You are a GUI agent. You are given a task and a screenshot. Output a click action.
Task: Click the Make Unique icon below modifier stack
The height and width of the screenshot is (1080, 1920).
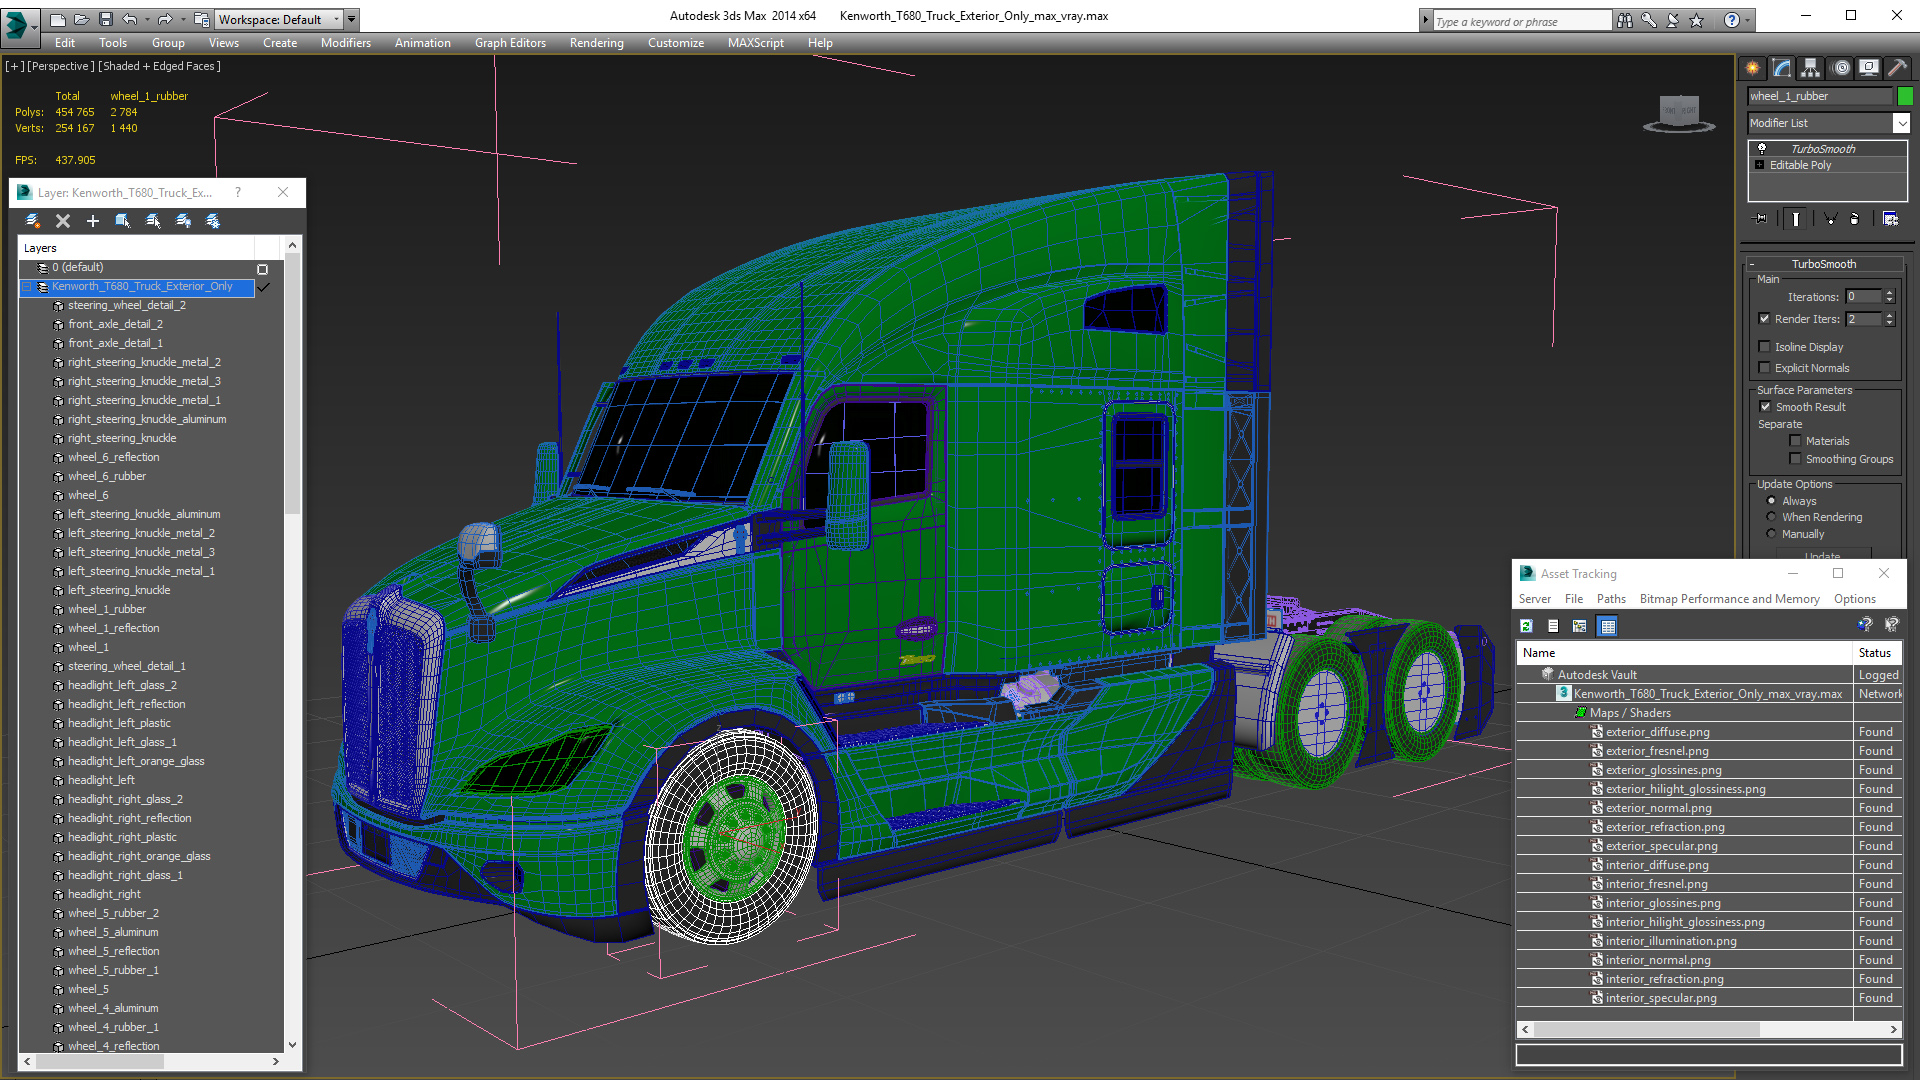[x=1830, y=219]
